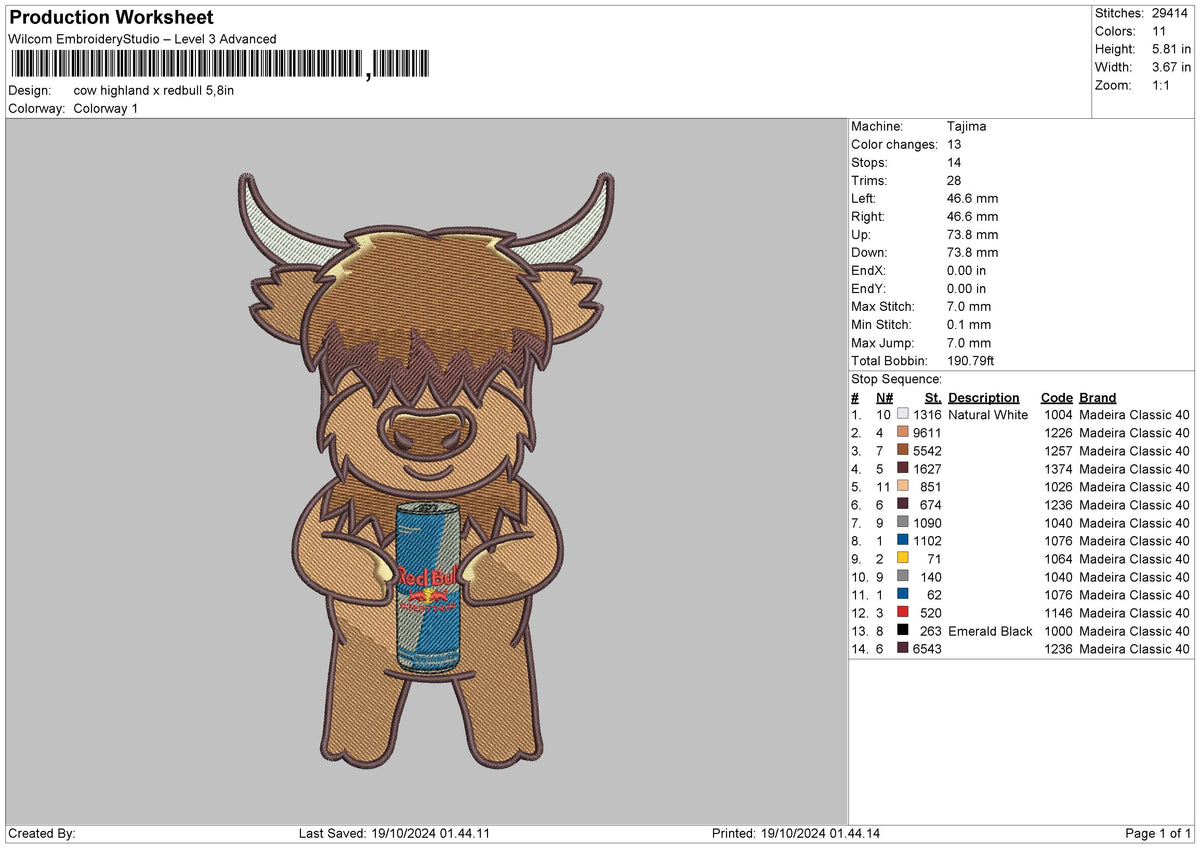Click the stitches count '29414'

1172,13
